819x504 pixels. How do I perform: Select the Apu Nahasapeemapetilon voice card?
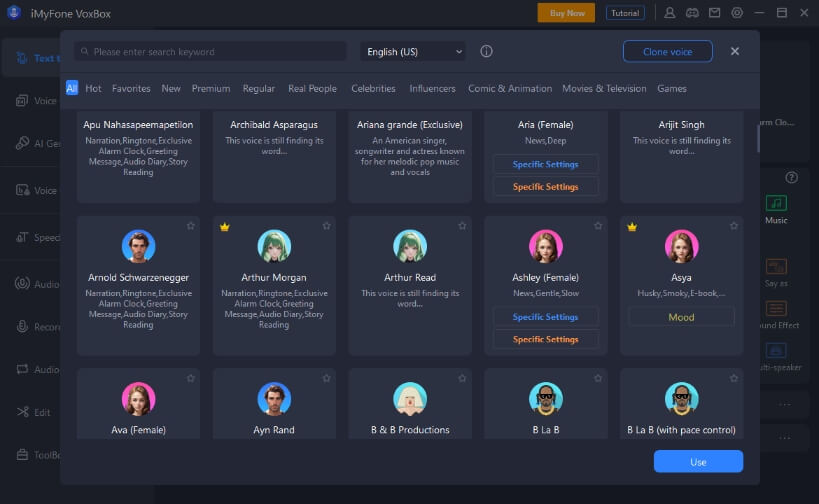point(138,156)
